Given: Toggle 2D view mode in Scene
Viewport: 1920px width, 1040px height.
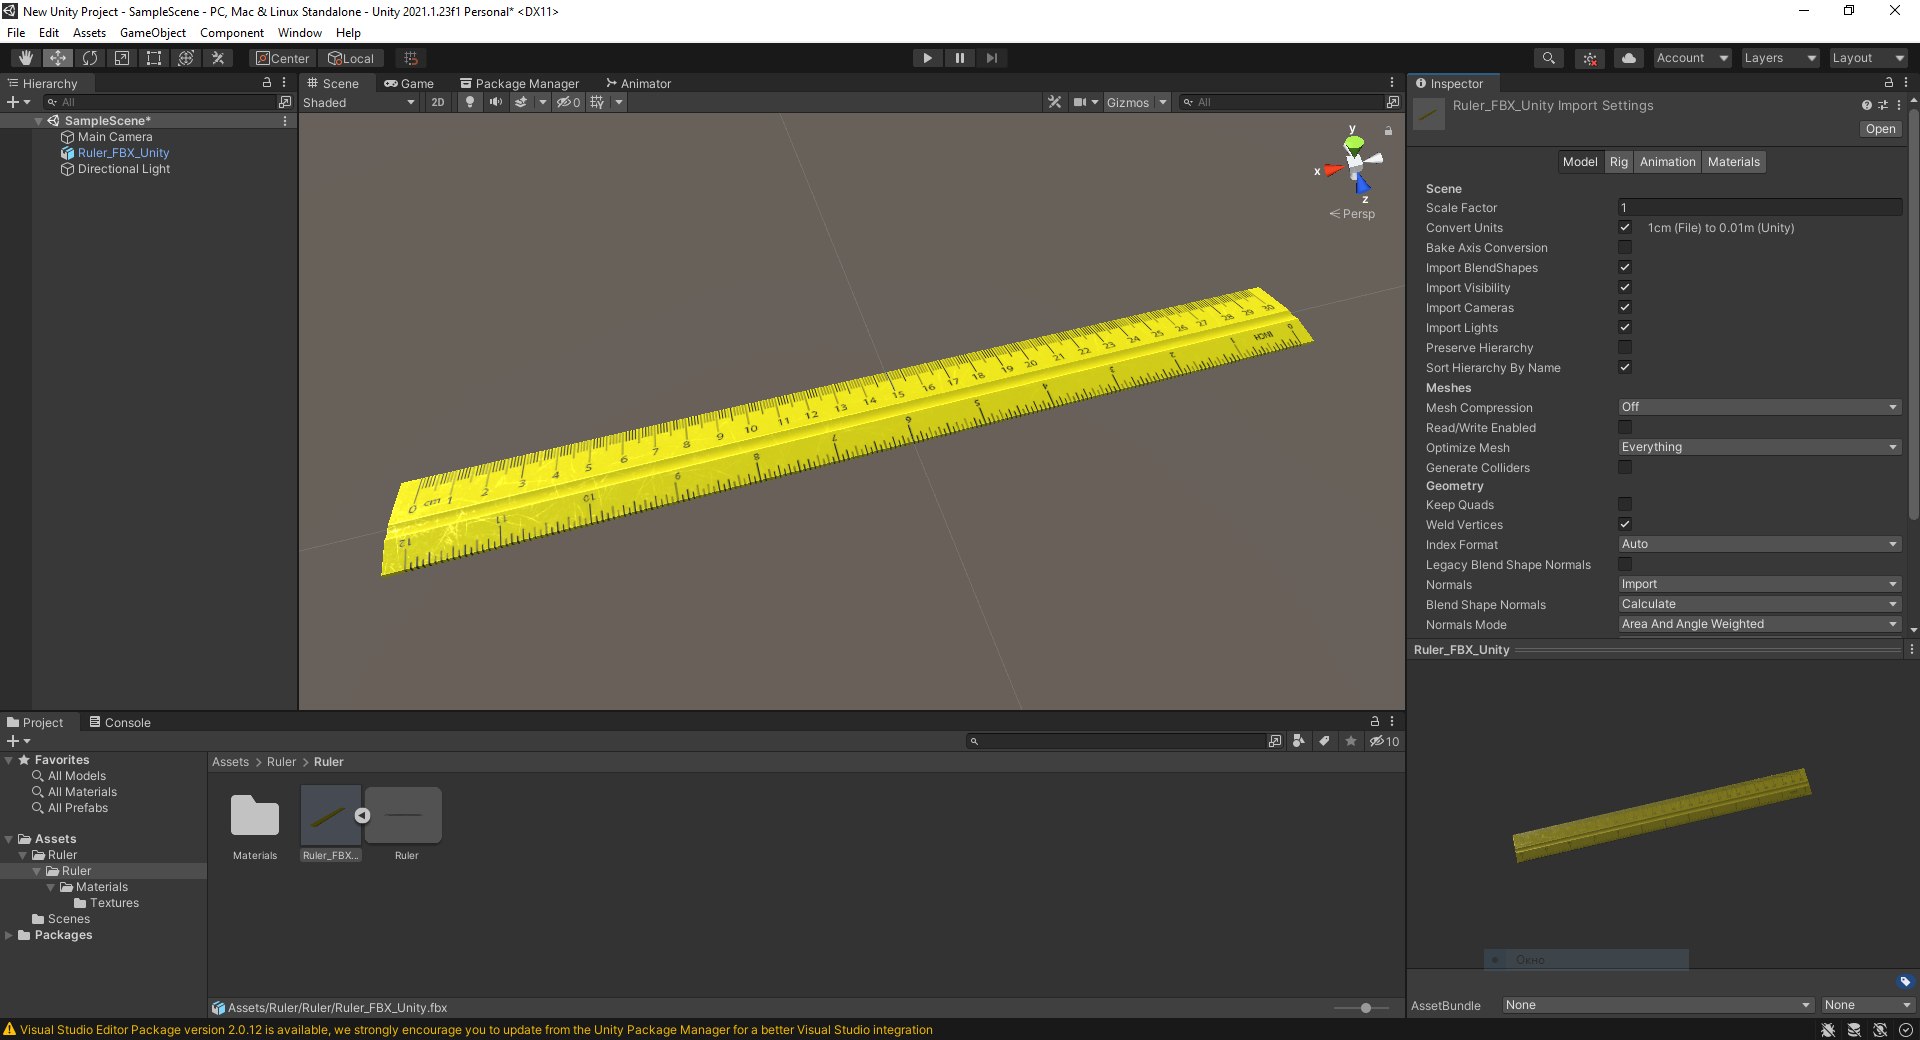Looking at the screenshot, I should click(438, 102).
